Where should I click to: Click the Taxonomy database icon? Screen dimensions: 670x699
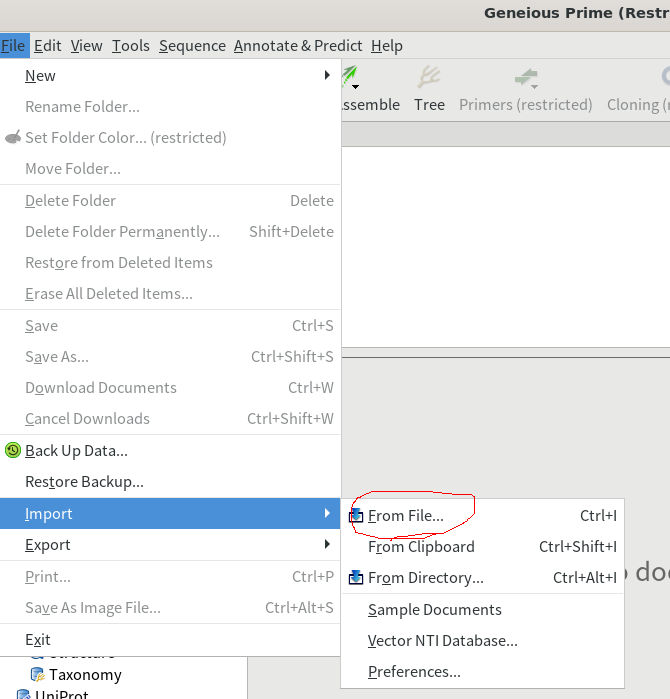37,674
